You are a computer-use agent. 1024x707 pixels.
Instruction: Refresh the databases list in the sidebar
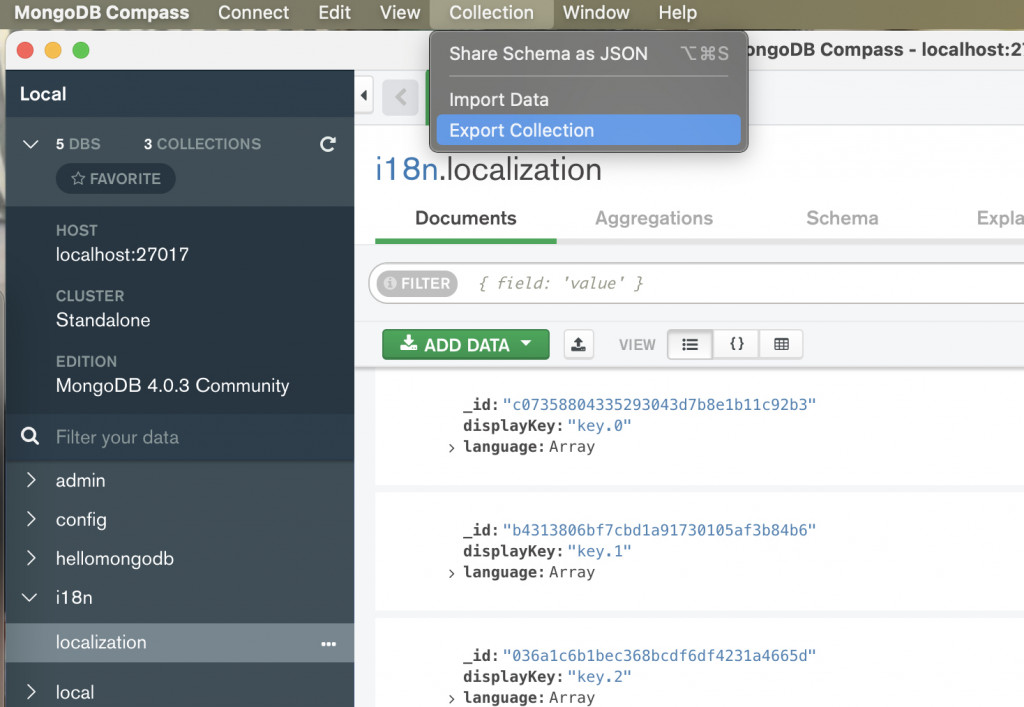(x=328, y=144)
